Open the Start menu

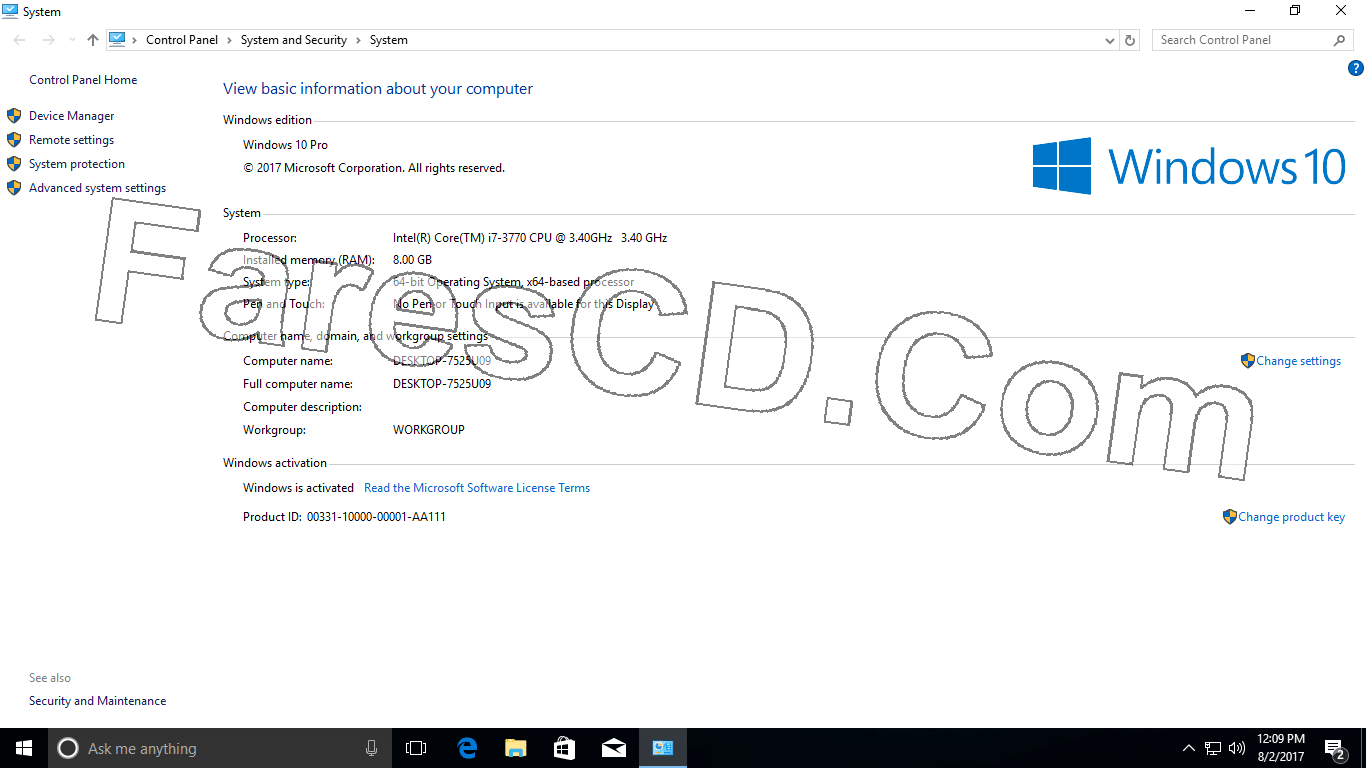(24, 748)
